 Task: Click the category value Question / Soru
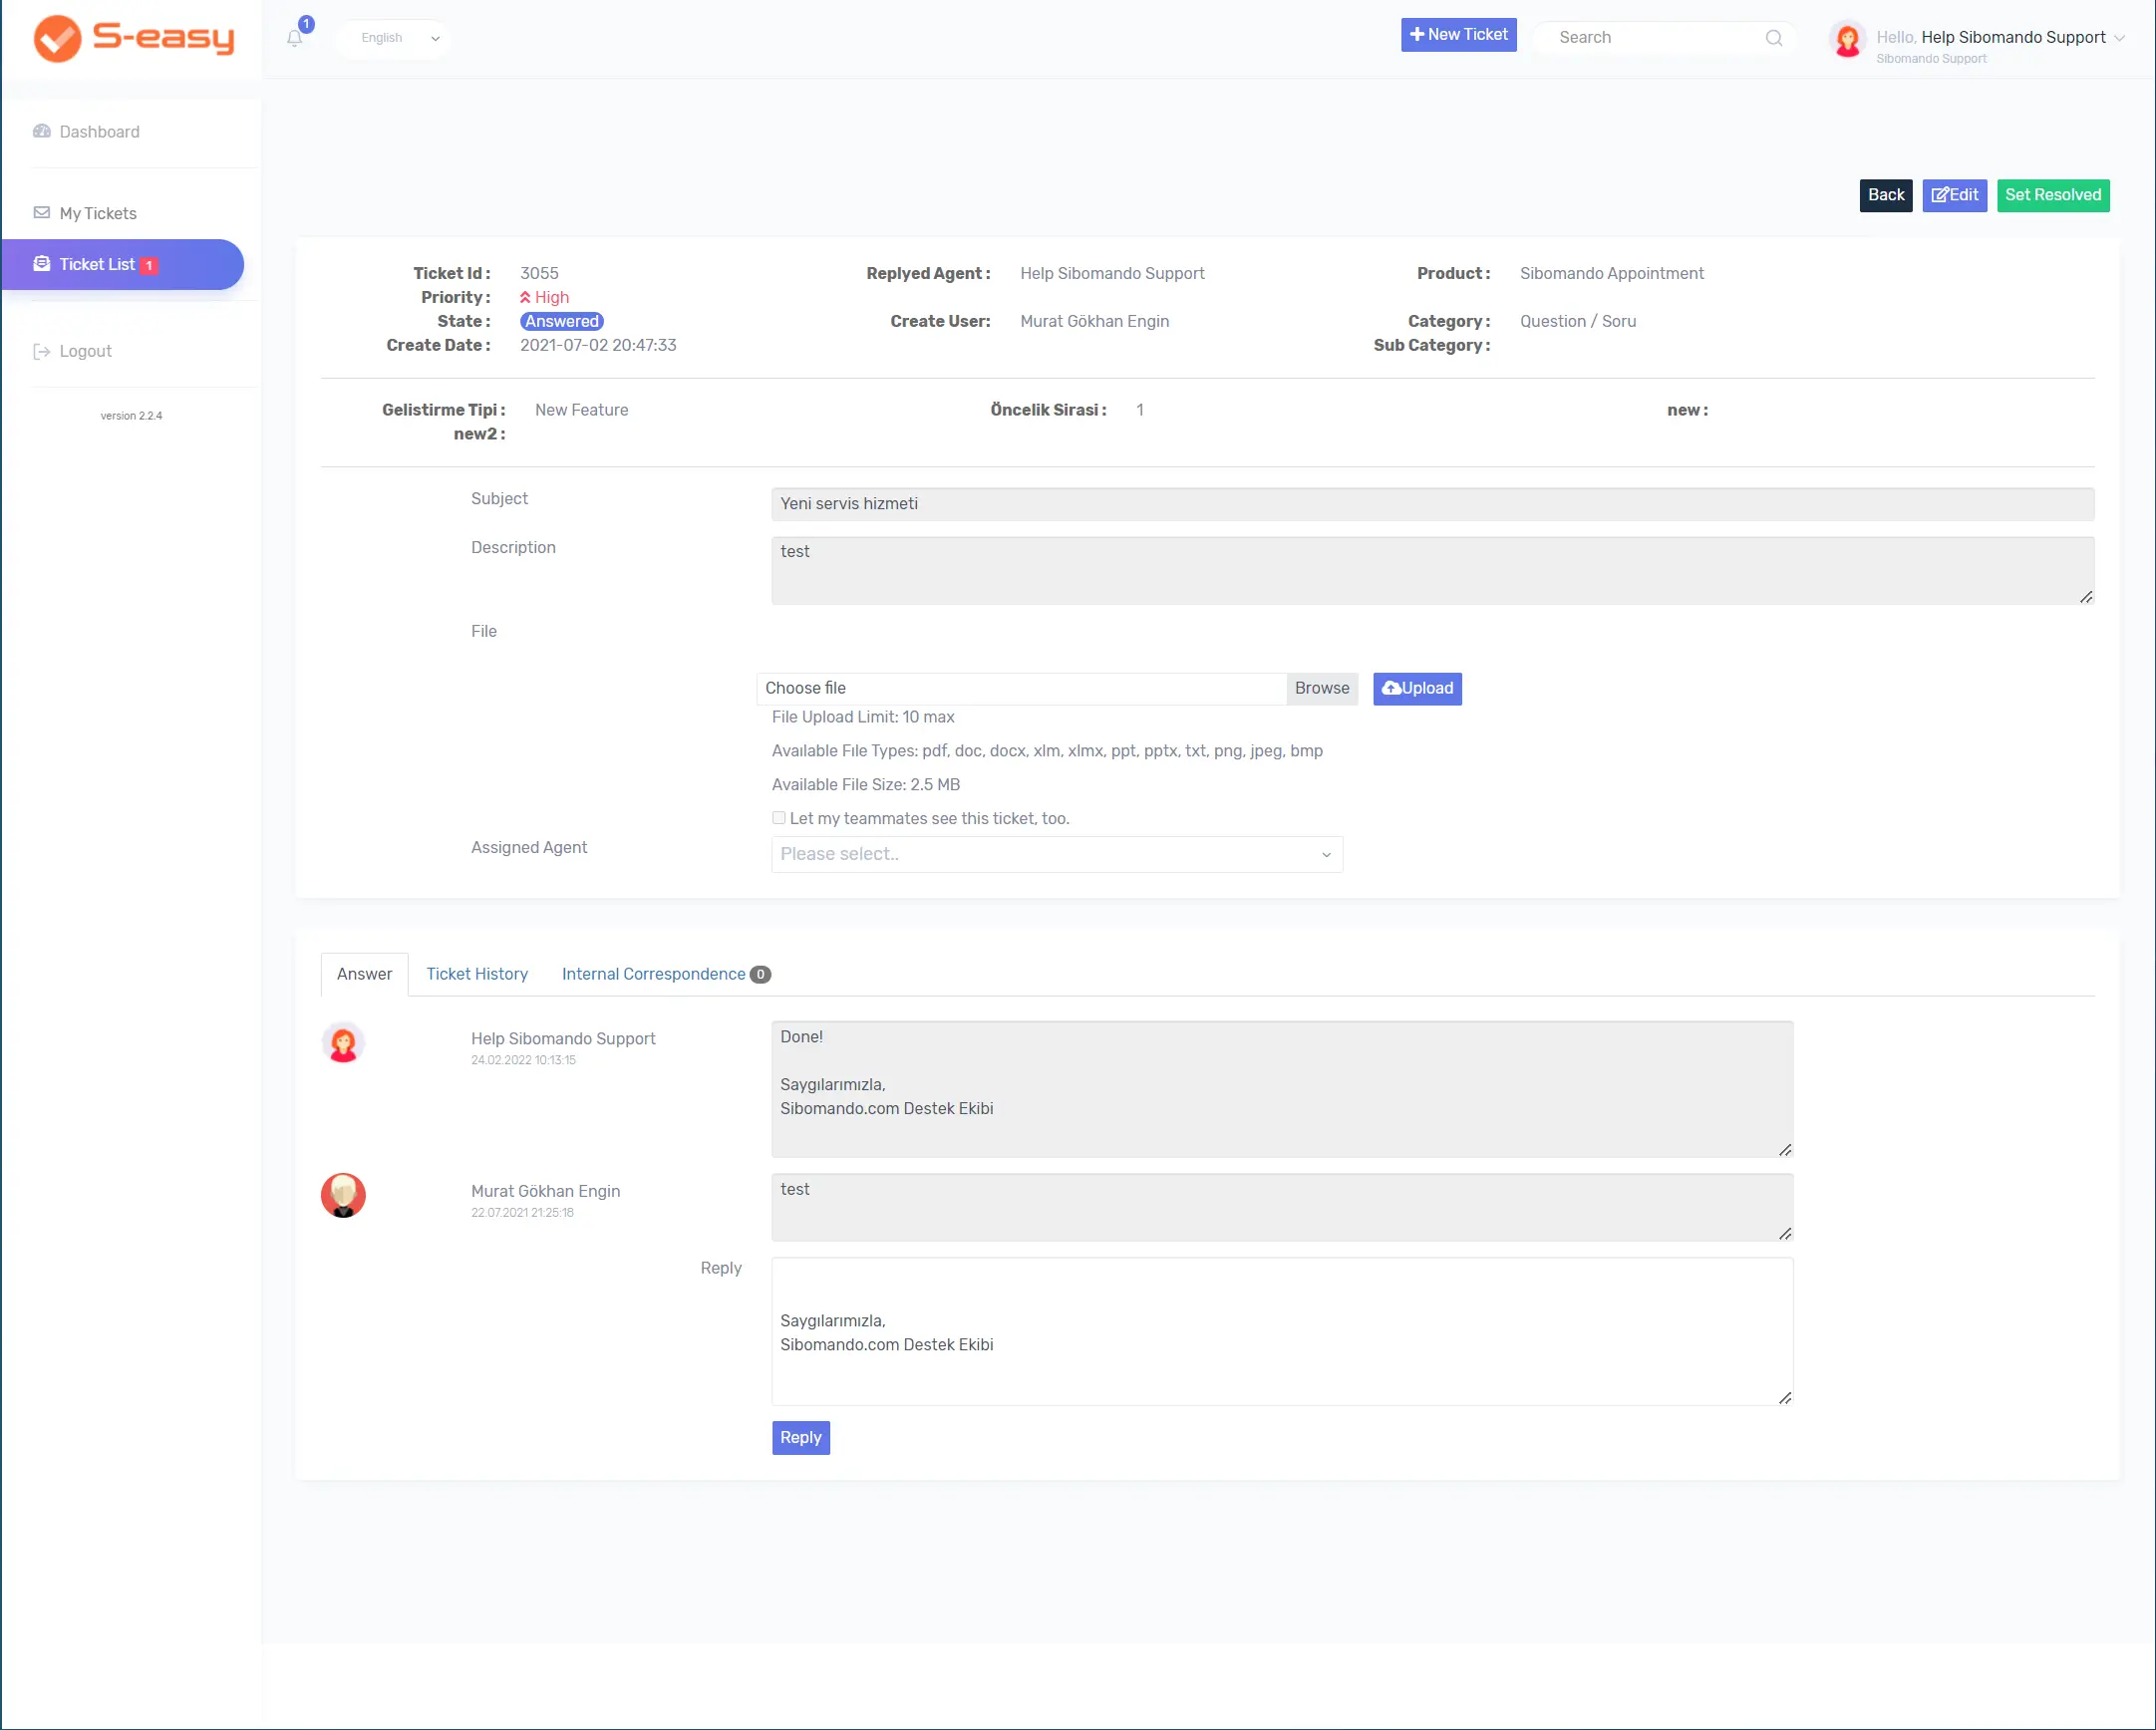pyautogui.click(x=1578, y=321)
